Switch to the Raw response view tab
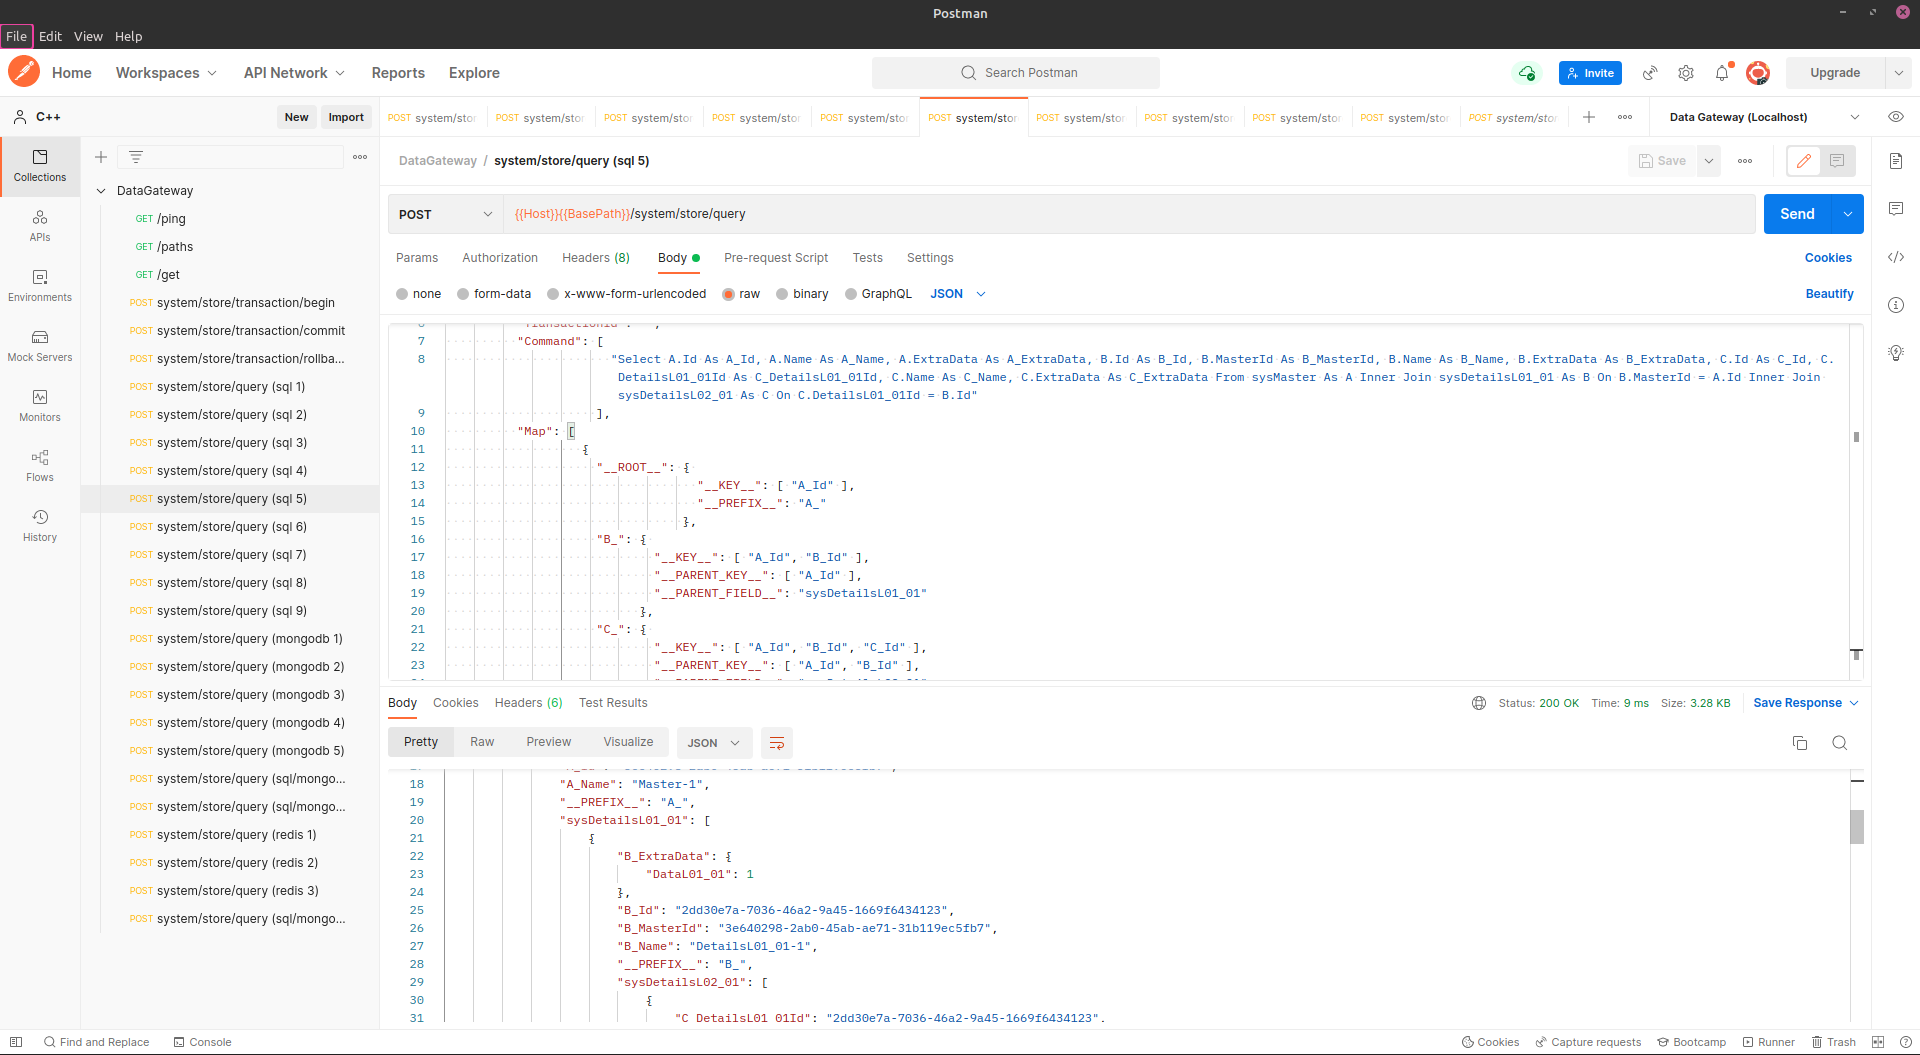 coord(482,742)
